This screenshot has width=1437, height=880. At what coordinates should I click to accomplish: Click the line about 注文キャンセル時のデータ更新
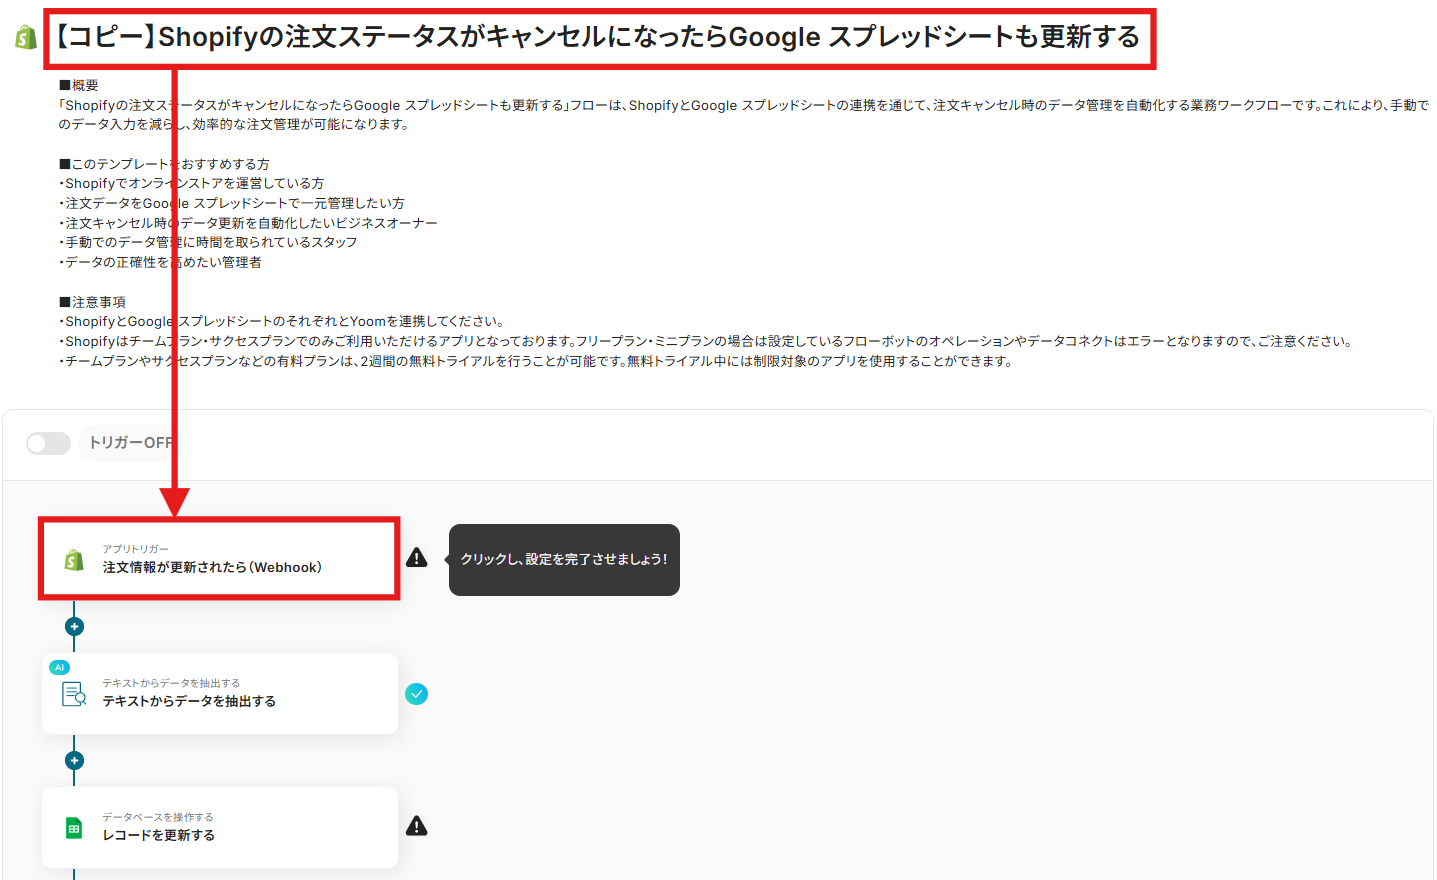tap(248, 223)
